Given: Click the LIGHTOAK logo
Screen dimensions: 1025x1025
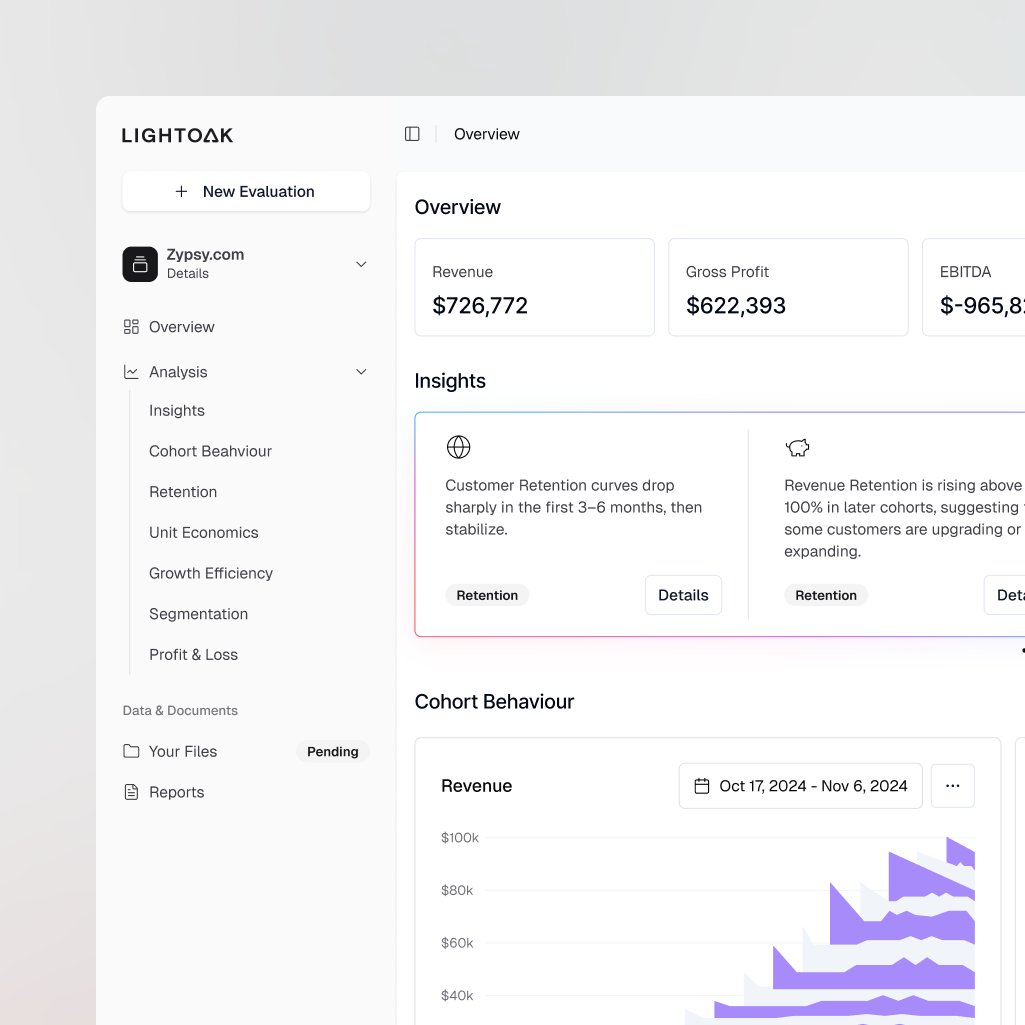Looking at the screenshot, I should point(177,135).
